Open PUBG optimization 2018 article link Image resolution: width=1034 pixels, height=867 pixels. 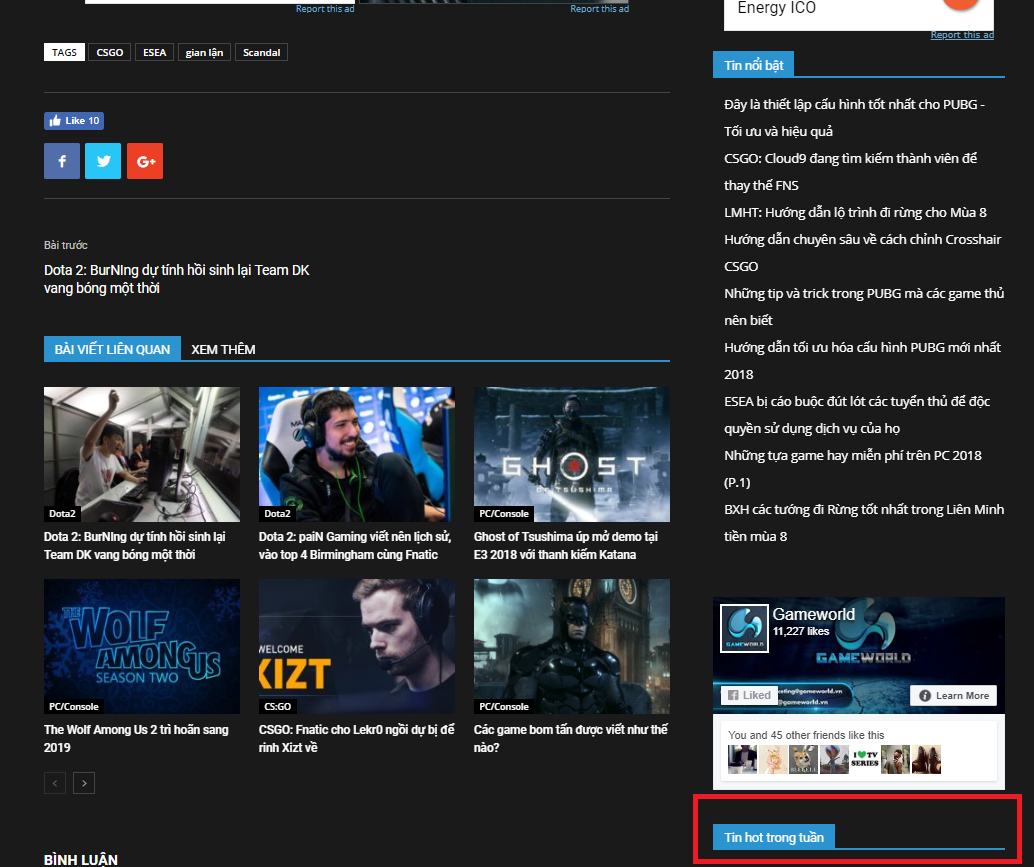863,361
